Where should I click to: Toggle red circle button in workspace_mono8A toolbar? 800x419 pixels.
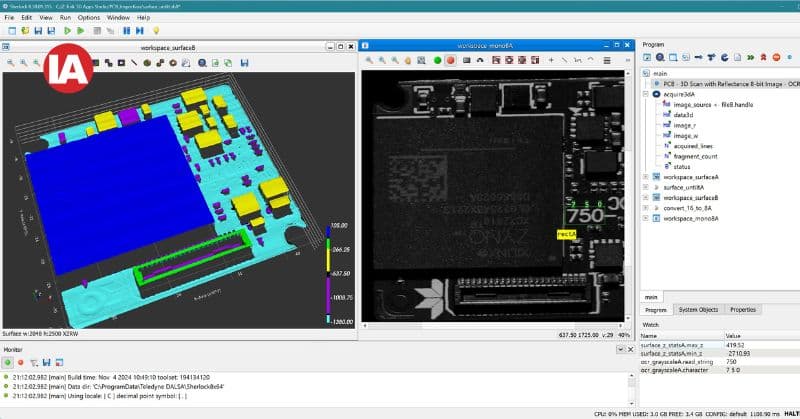pyautogui.click(x=450, y=60)
